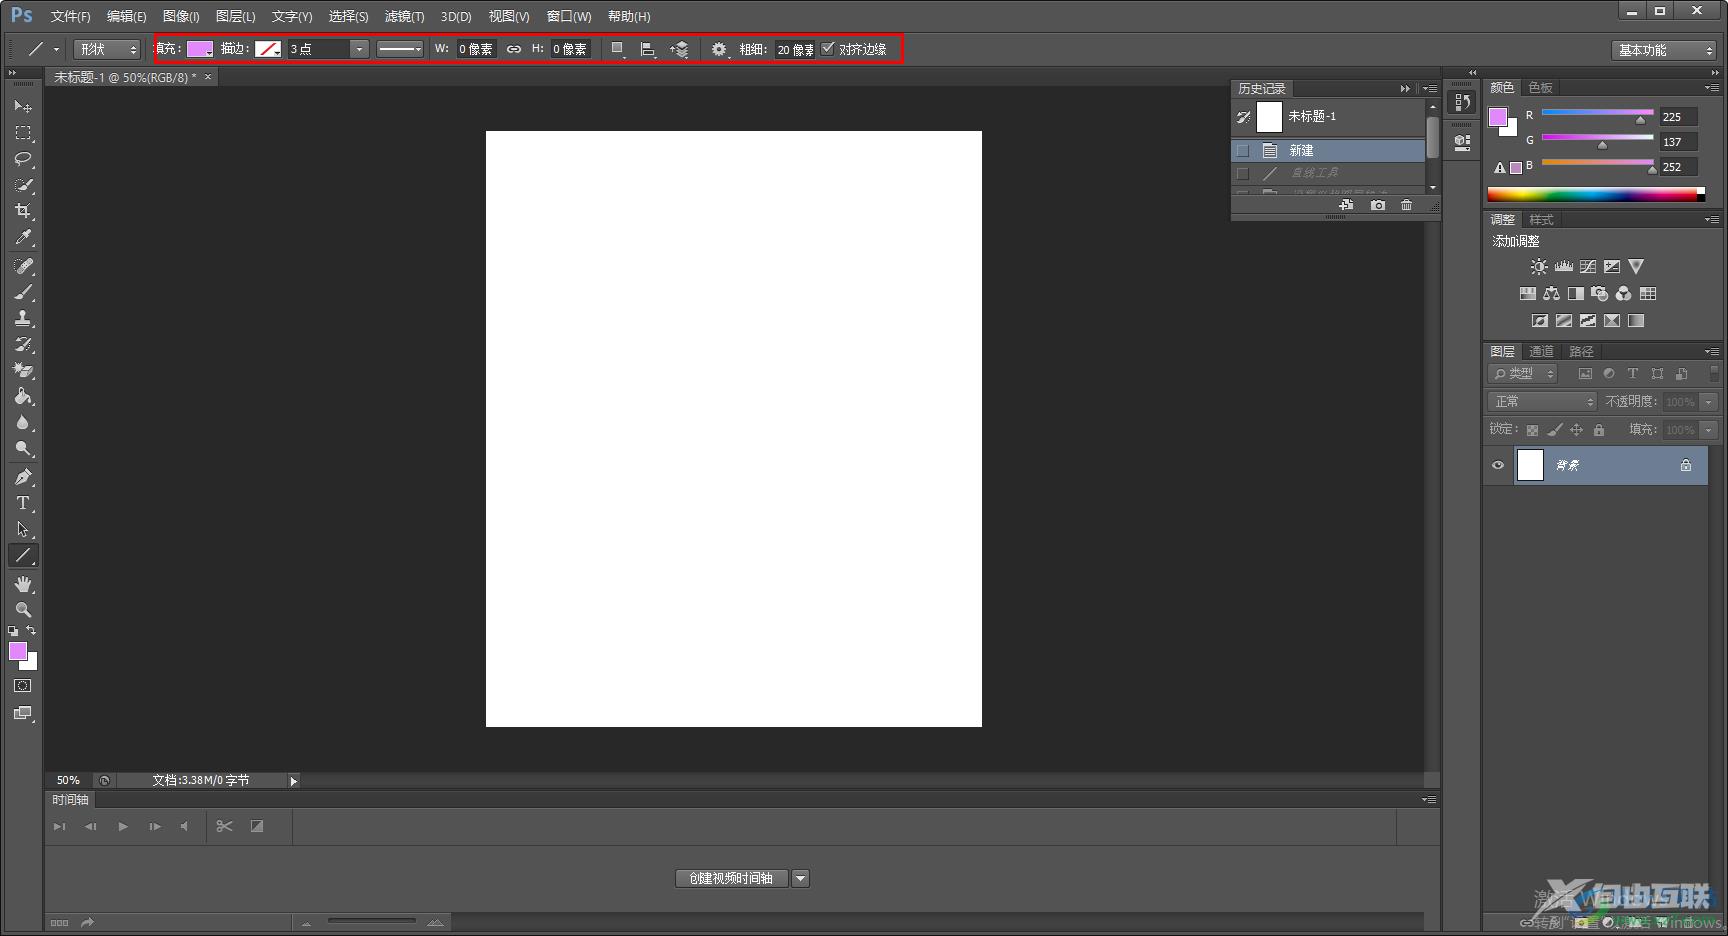This screenshot has height=936, width=1728.
Task: Toggle lock transparent pixels
Action: [x=1533, y=430]
